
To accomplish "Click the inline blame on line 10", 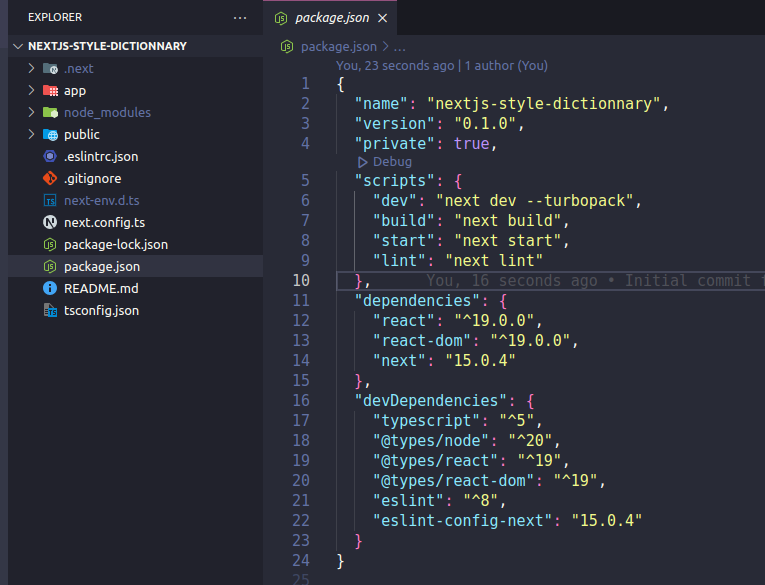I will 595,281.
